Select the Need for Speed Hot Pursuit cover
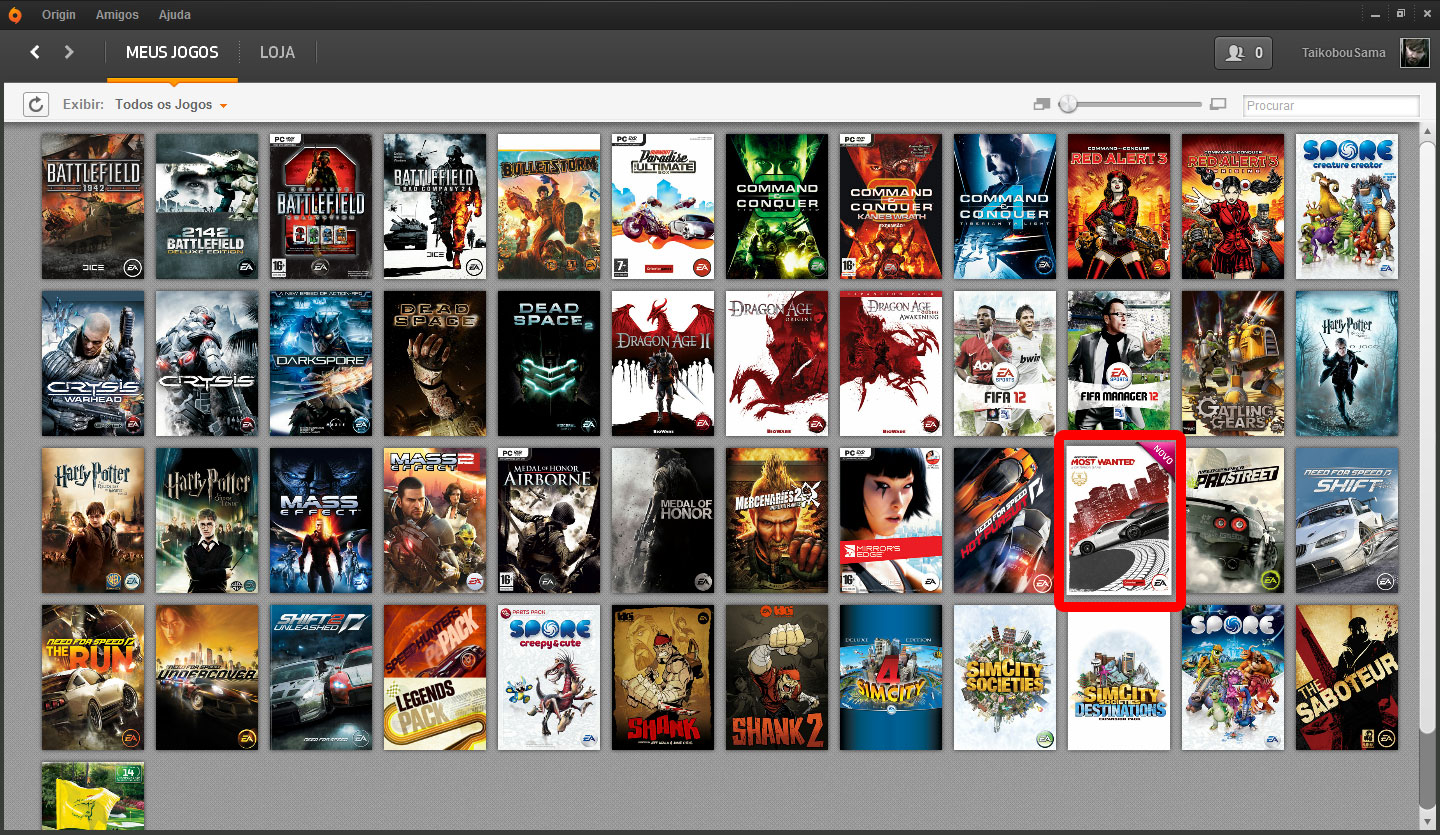This screenshot has width=1440, height=835. coord(1005,520)
